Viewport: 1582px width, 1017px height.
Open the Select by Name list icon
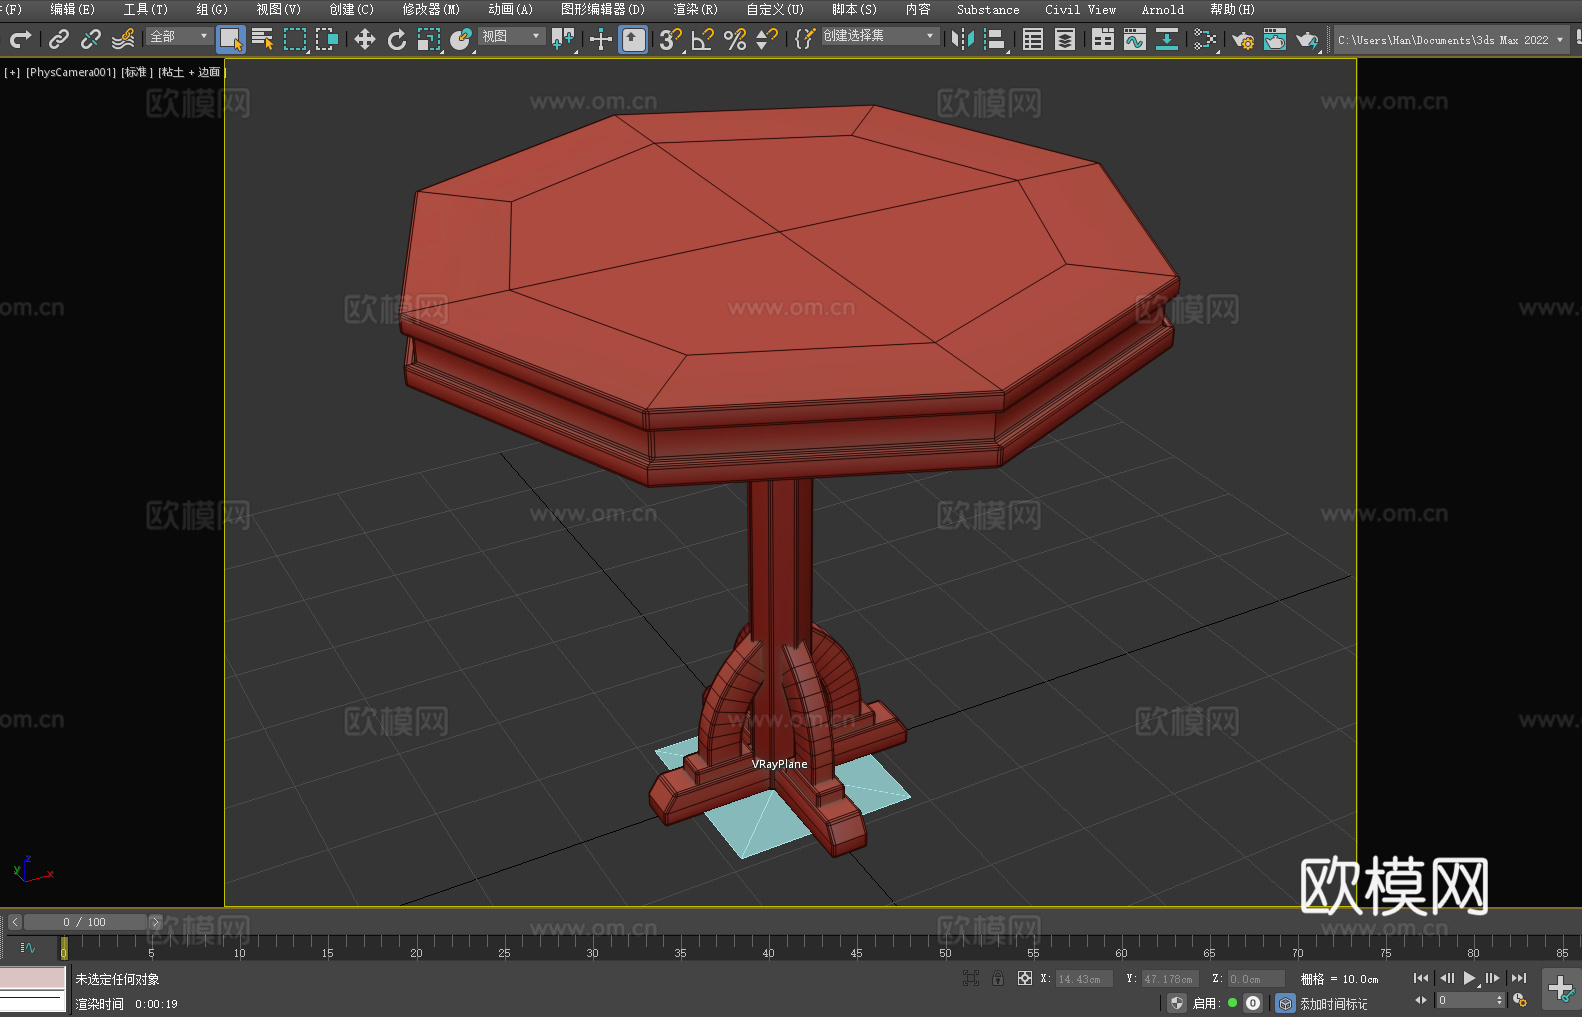[x=263, y=39]
